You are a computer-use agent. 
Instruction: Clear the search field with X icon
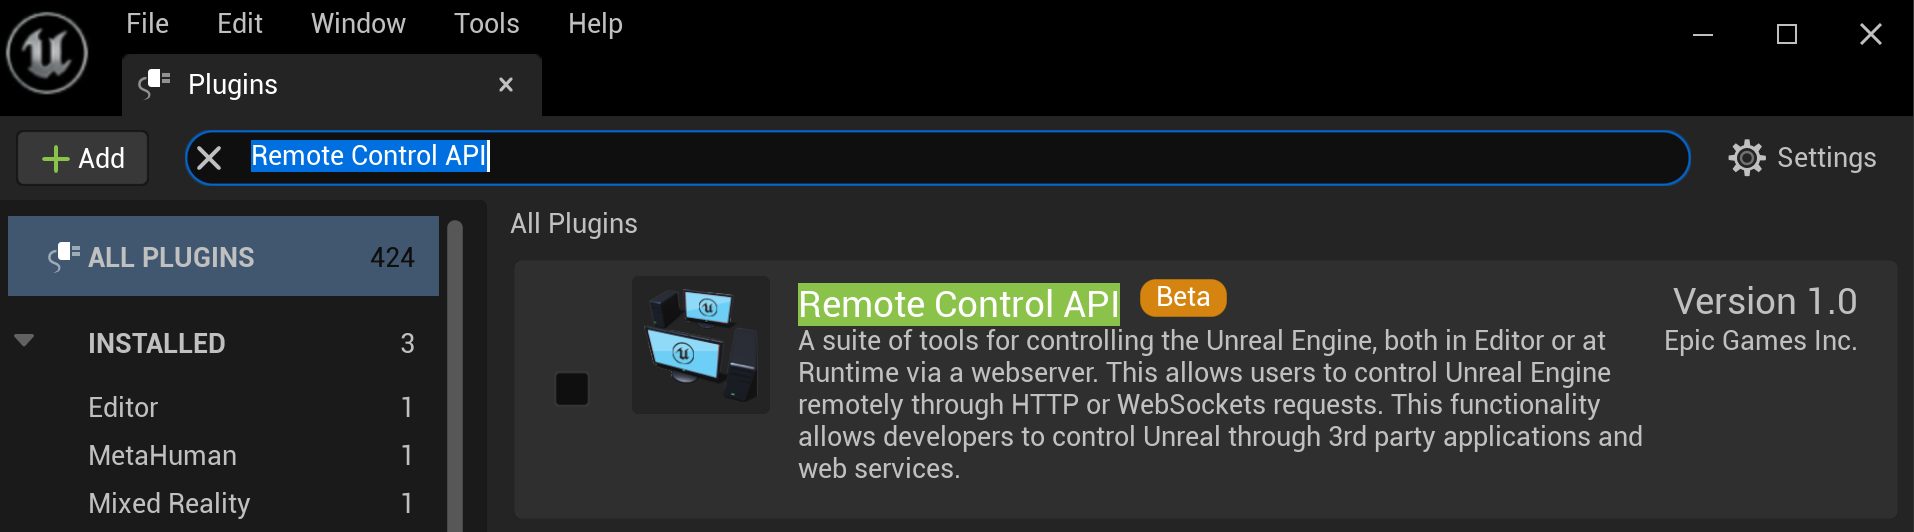(209, 158)
